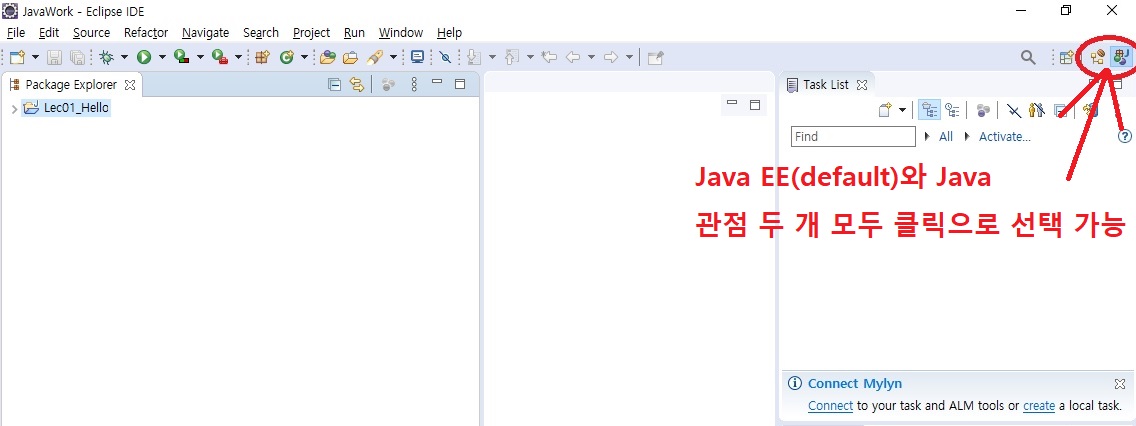The height and width of the screenshot is (426, 1136).
Task: Click the Forward navigation arrow icon
Action: coord(611,57)
